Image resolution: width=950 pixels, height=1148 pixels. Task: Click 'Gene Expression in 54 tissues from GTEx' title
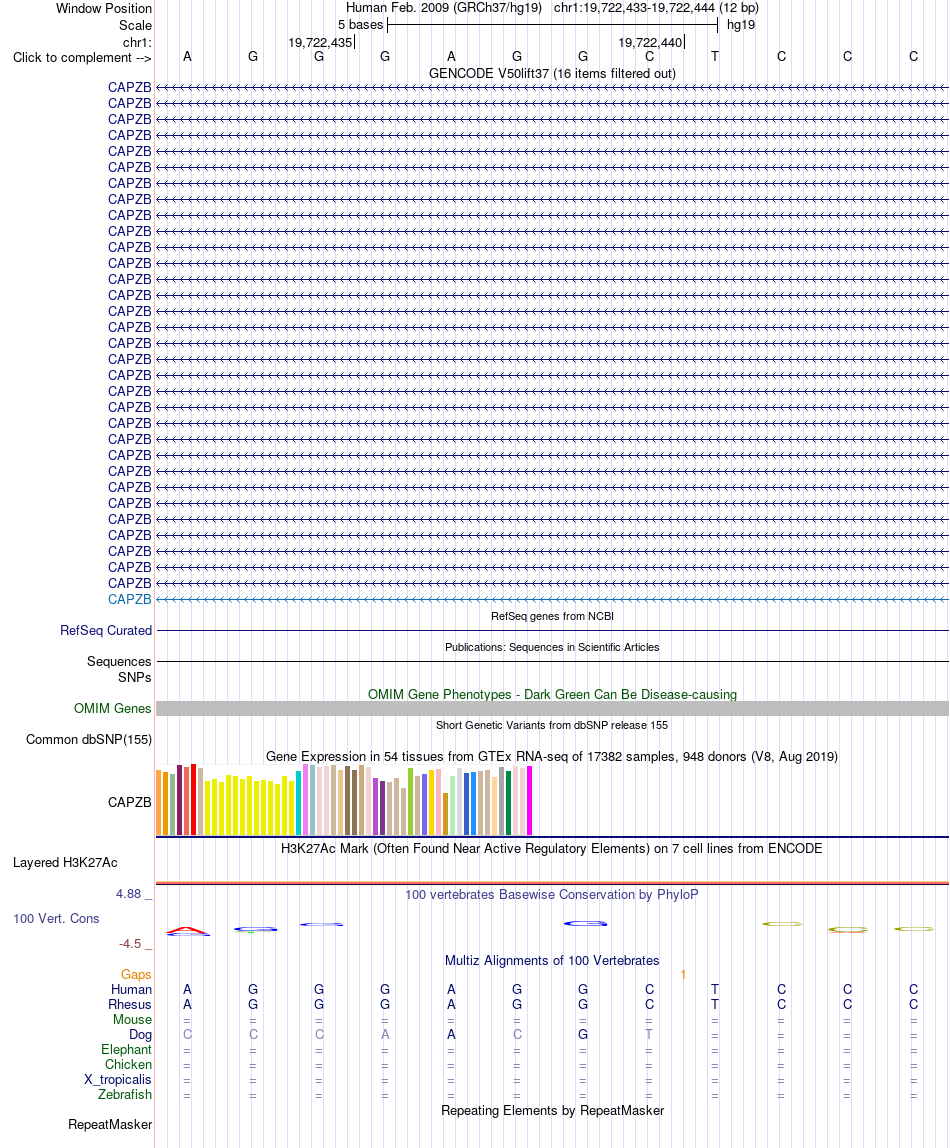(552, 756)
